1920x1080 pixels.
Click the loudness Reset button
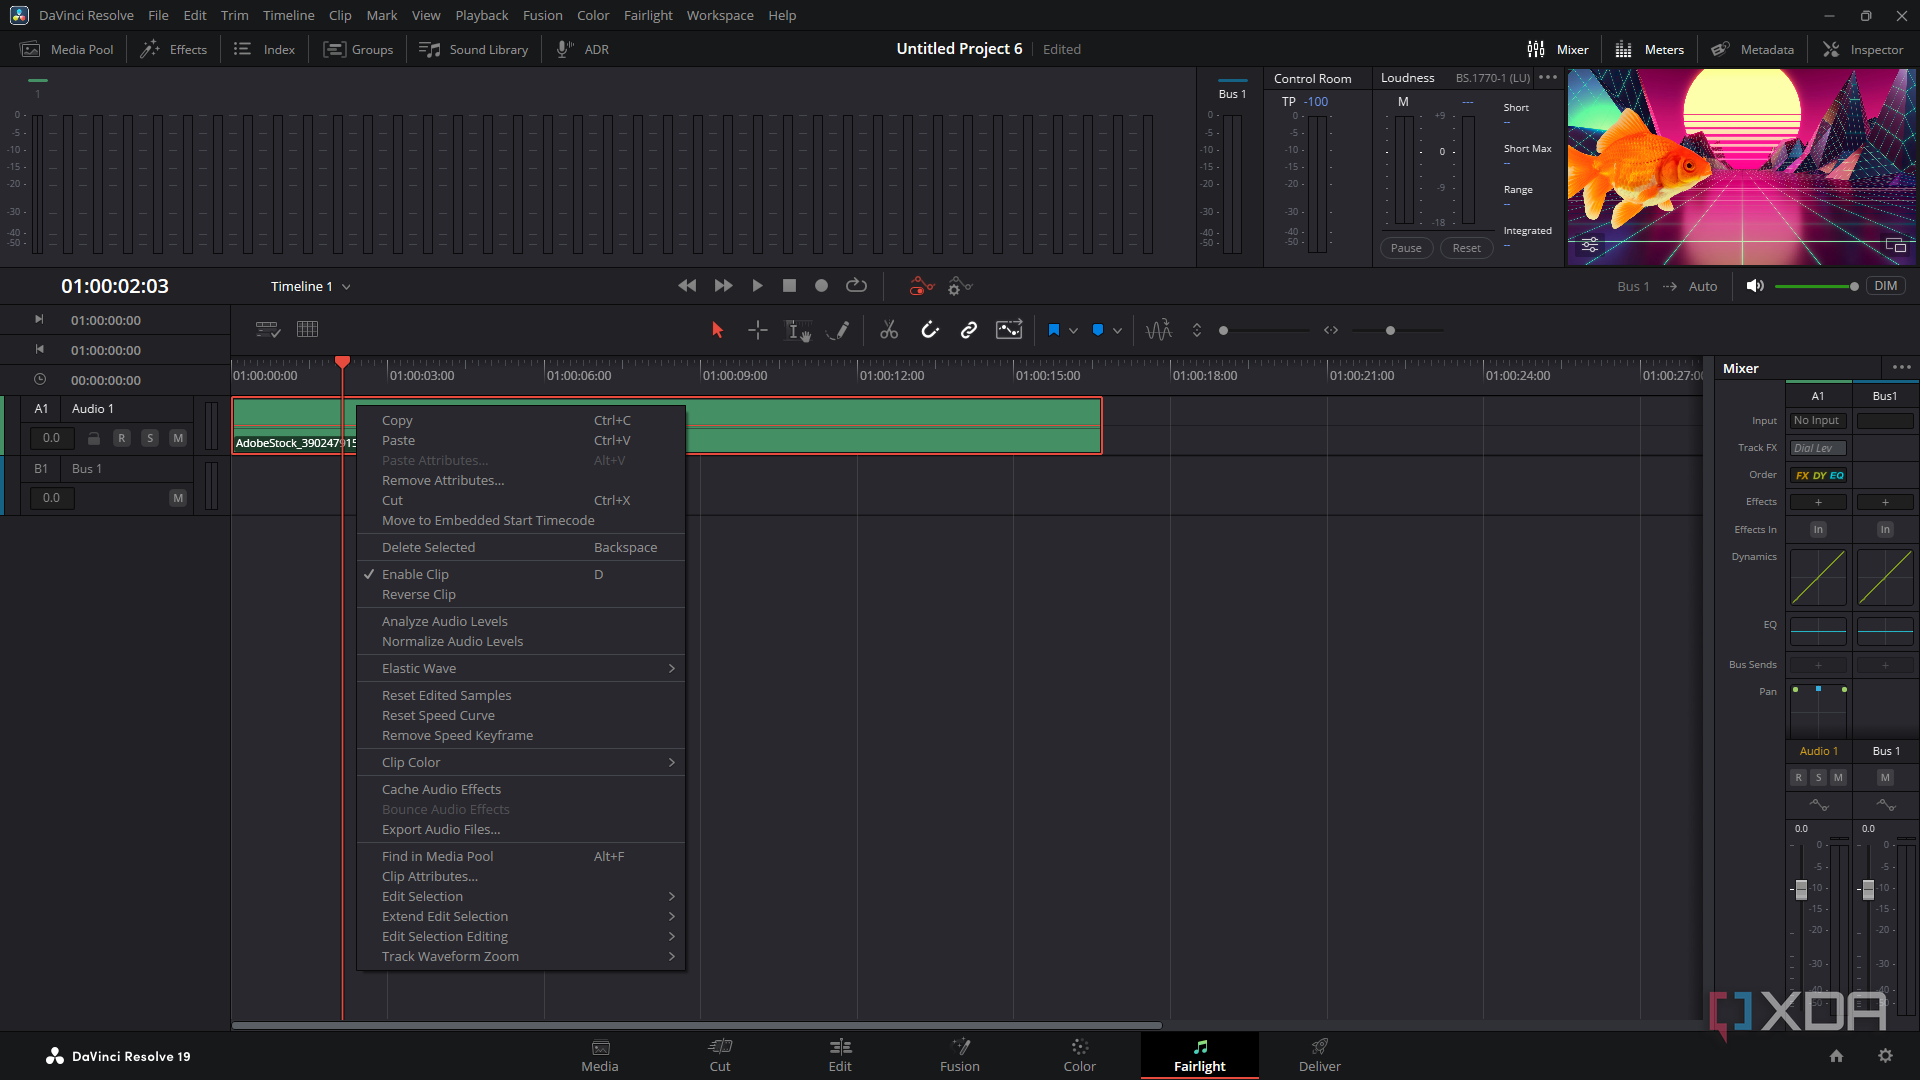[1467, 248]
